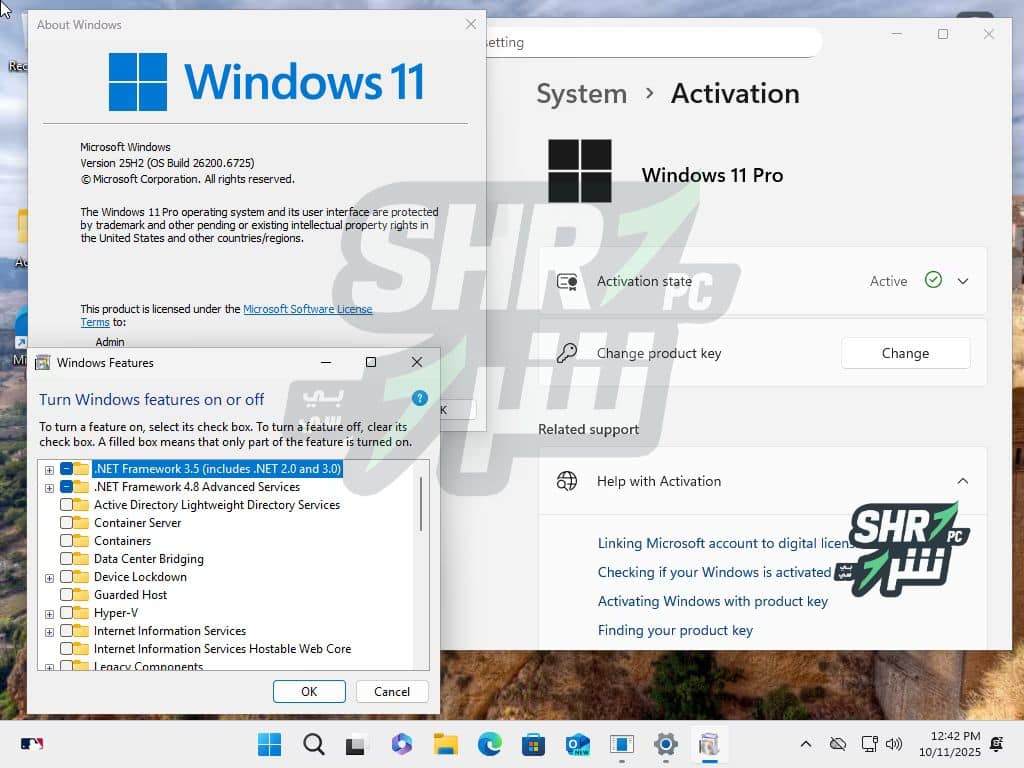The height and width of the screenshot is (768, 1024).
Task: Check the Guarded Host checkbox
Action: [x=67, y=595]
